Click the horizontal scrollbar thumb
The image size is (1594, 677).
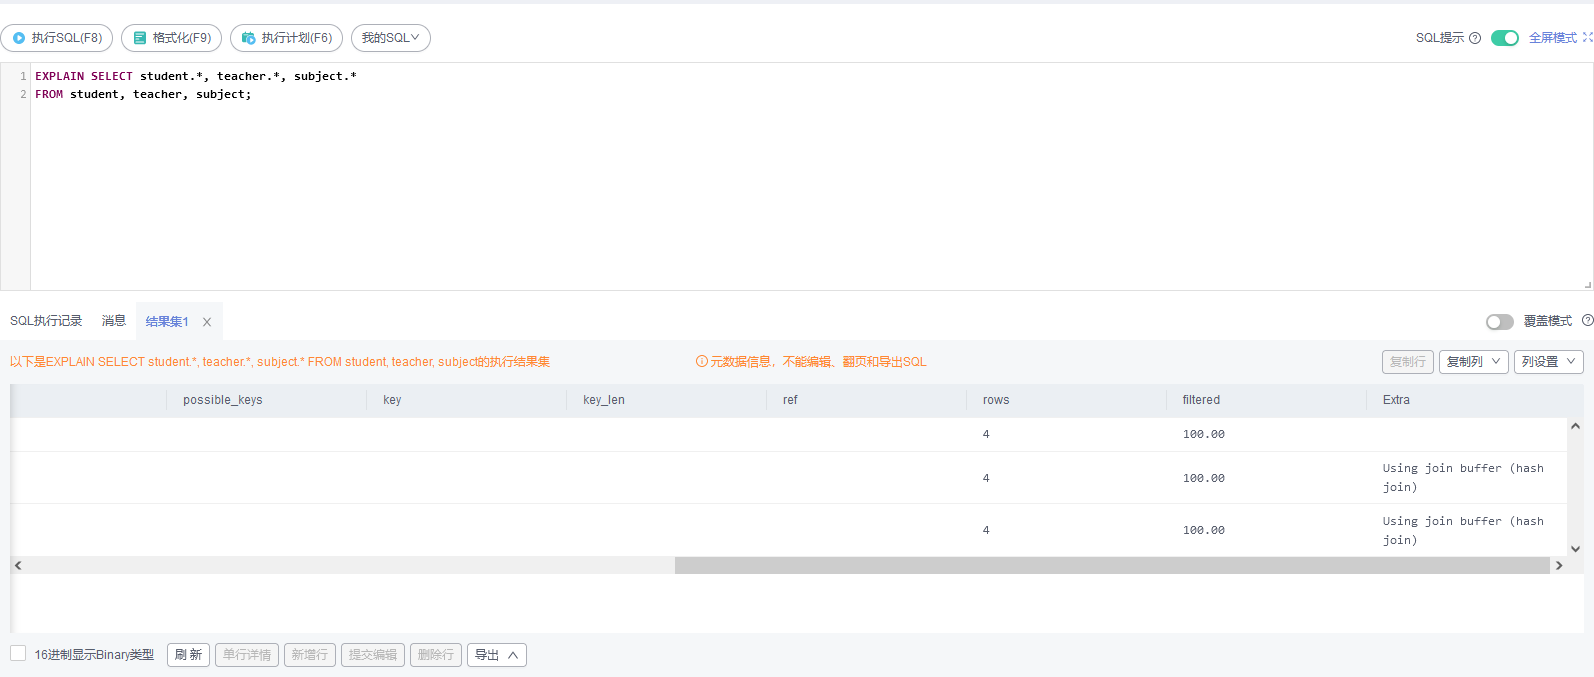coord(1112,565)
